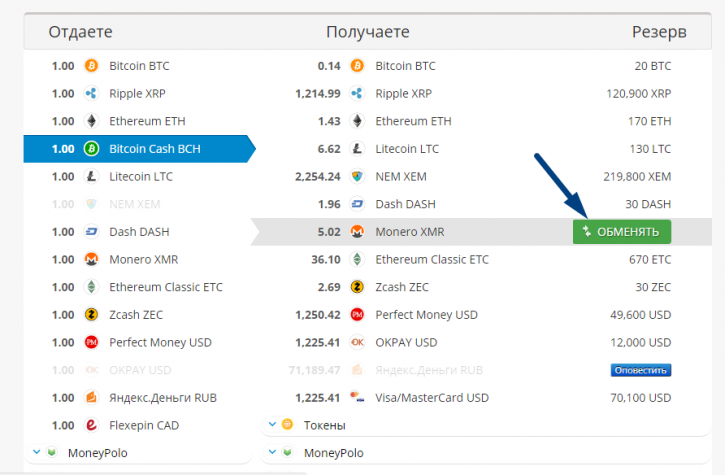Click the Dash DASH icon in Получаете column
Viewport: 725px width, 475px height.
pos(357,204)
